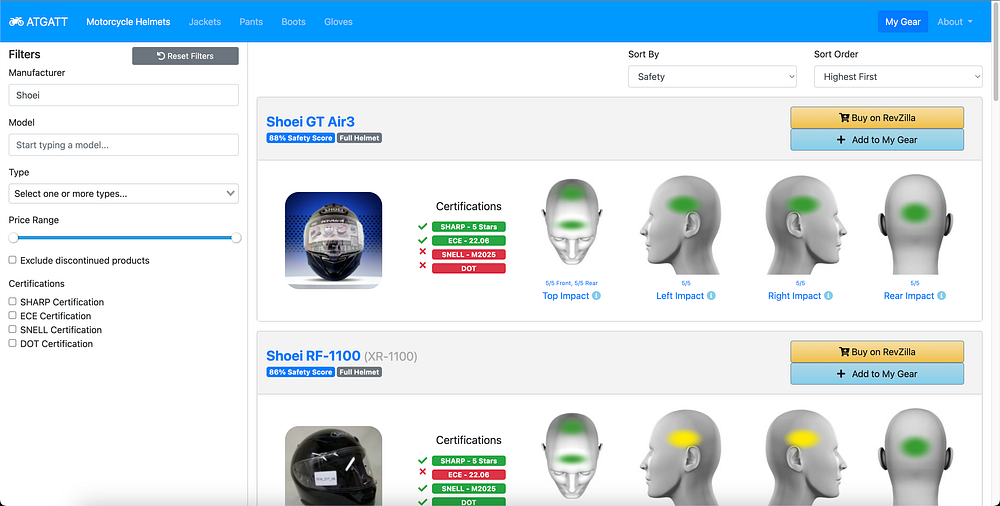The width and height of the screenshot is (1000, 506).
Task: Click the top-view head diagram for GT Air3
Action: pyautogui.click(x=571, y=223)
